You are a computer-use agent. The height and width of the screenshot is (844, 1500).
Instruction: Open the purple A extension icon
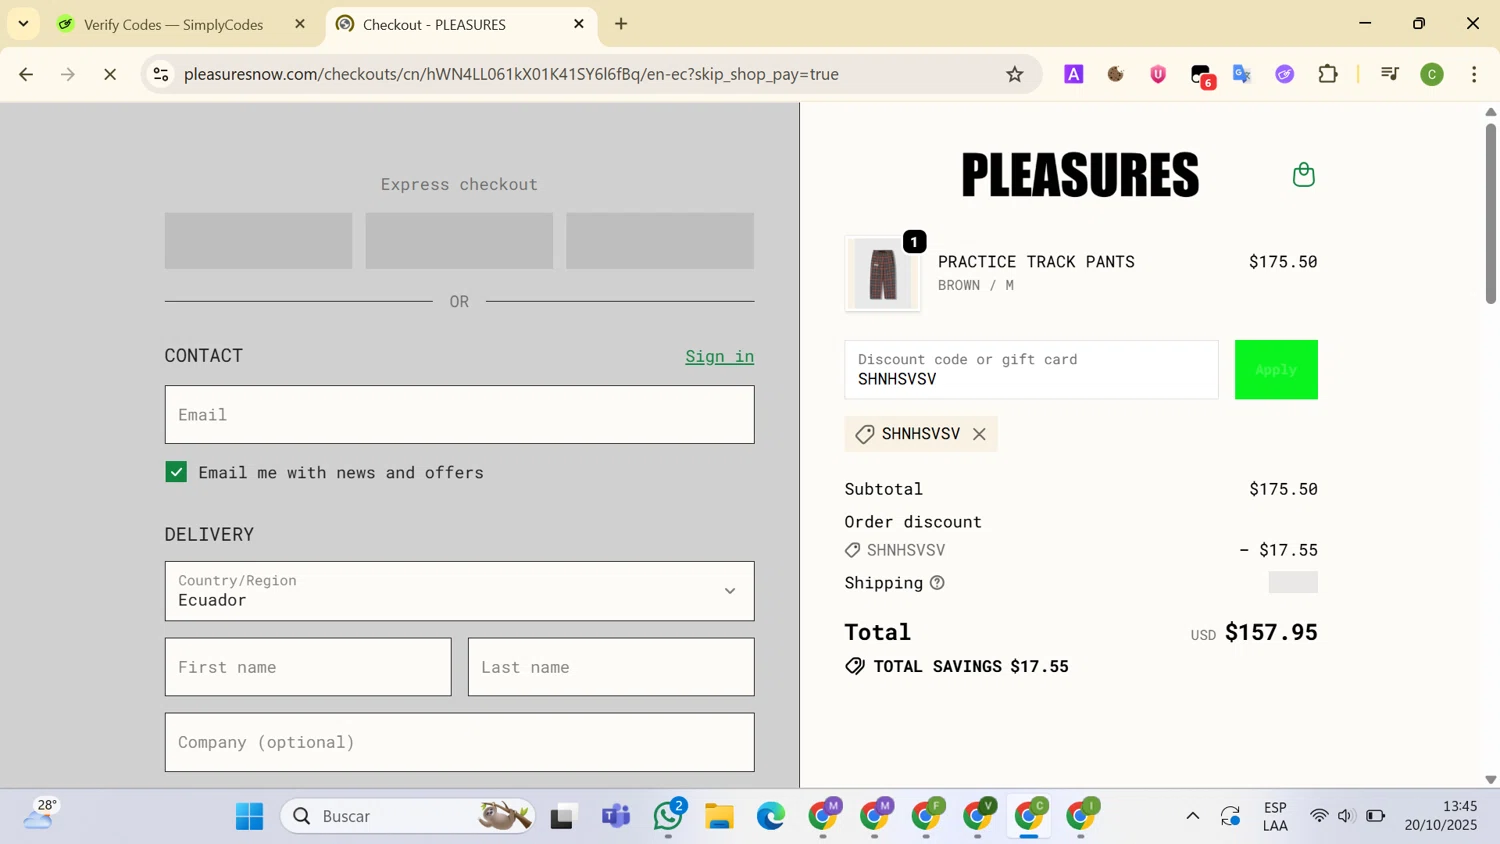(x=1073, y=74)
